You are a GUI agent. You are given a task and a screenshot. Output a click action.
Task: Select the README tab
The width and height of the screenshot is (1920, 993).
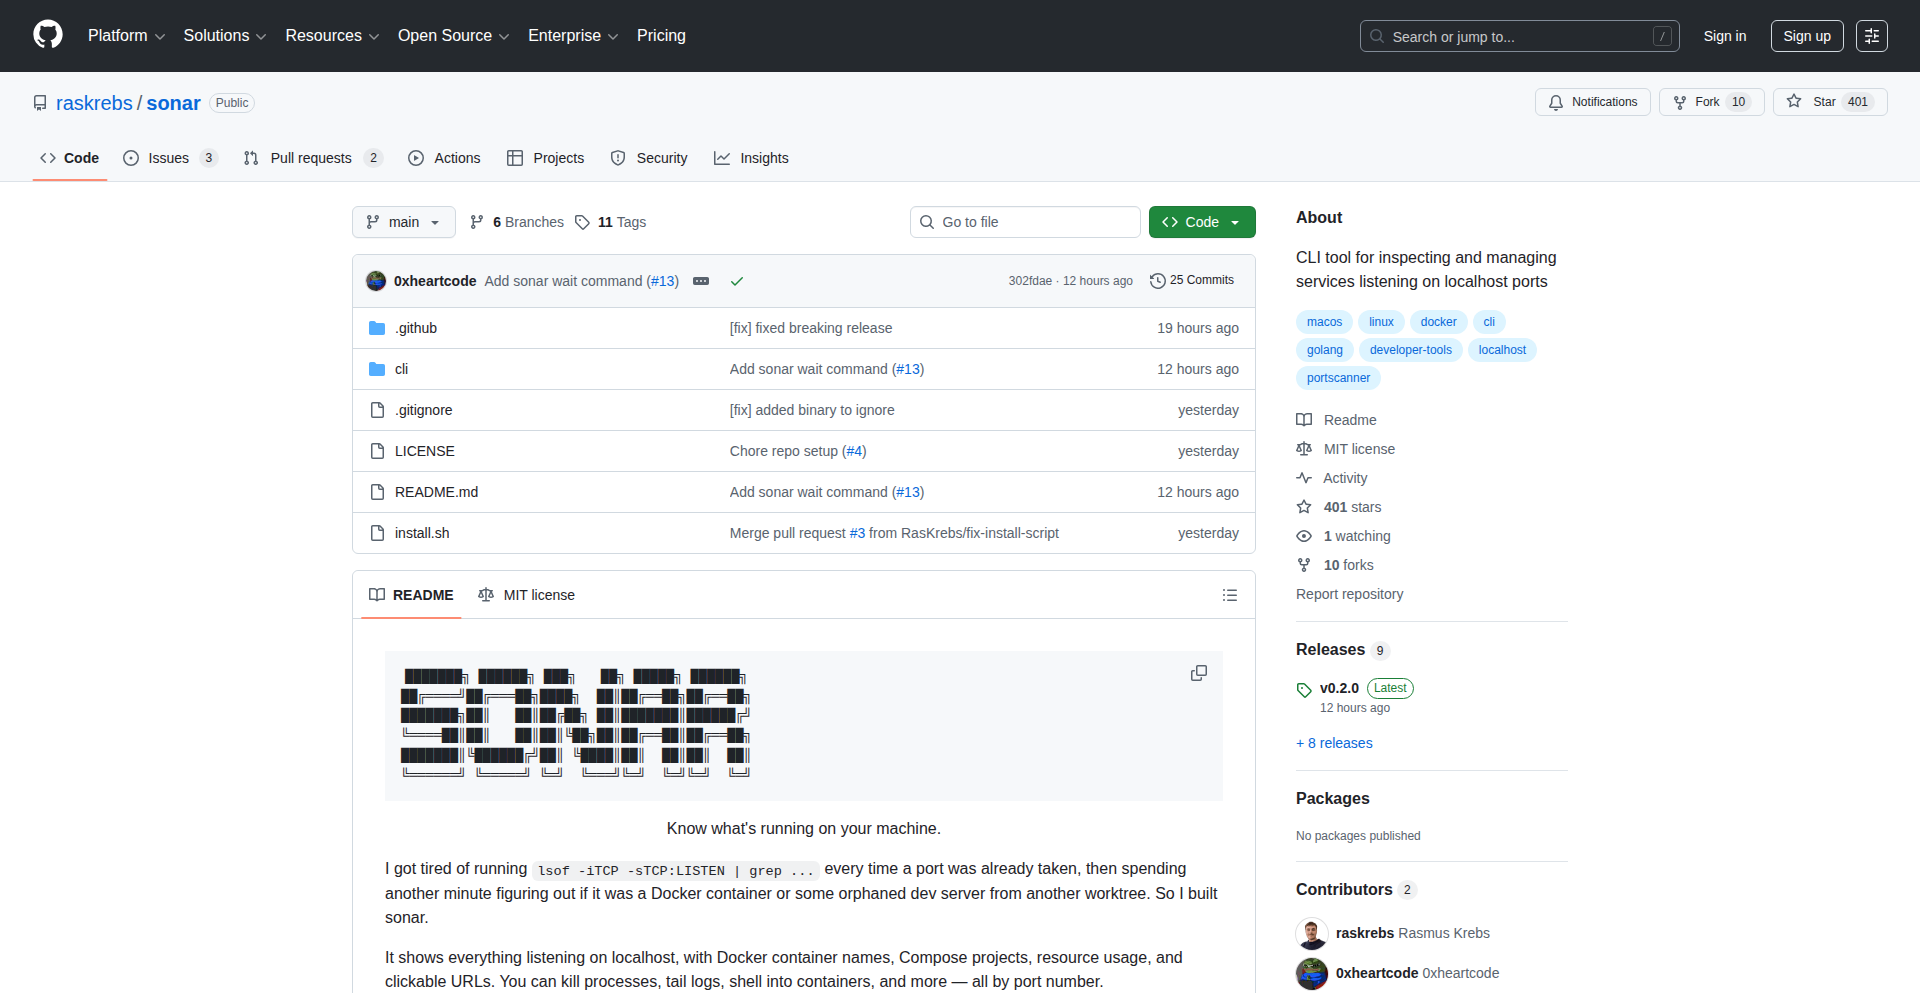pos(411,595)
